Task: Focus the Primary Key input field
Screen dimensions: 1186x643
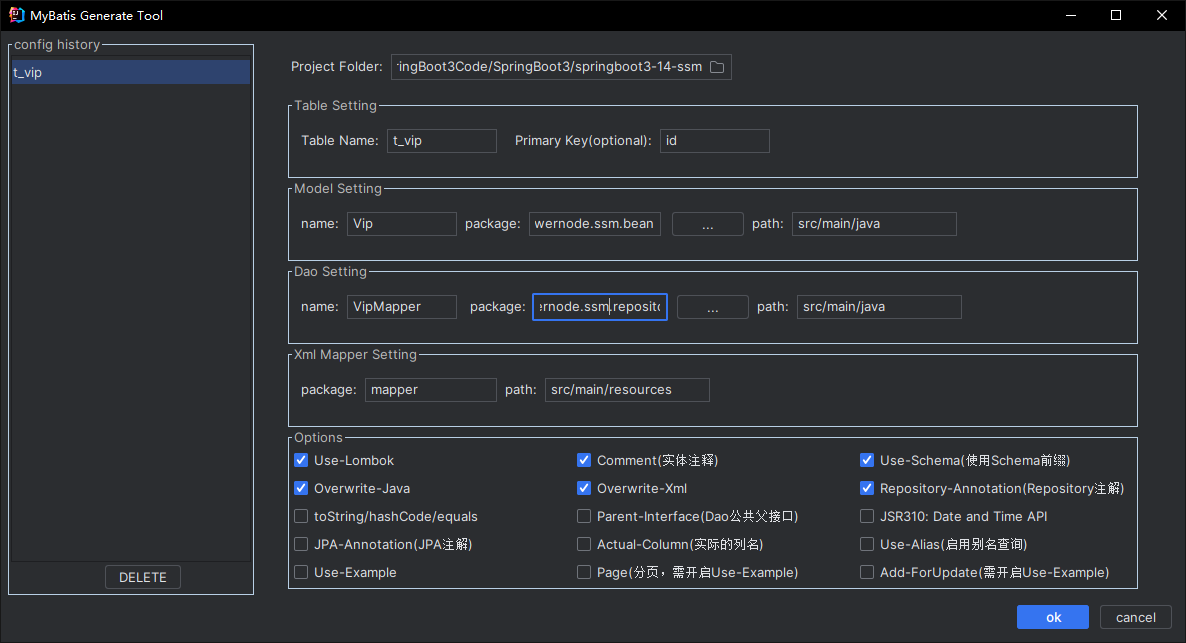Action: click(x=714, y=141)
